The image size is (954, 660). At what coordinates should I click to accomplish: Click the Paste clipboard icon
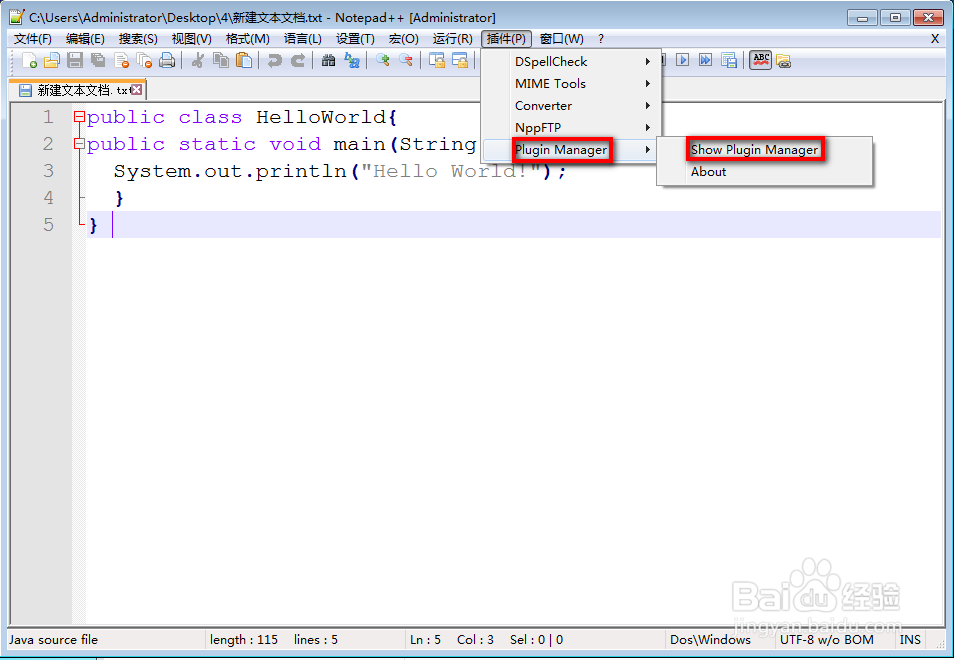pyautogui.click(x=244, y=60)
